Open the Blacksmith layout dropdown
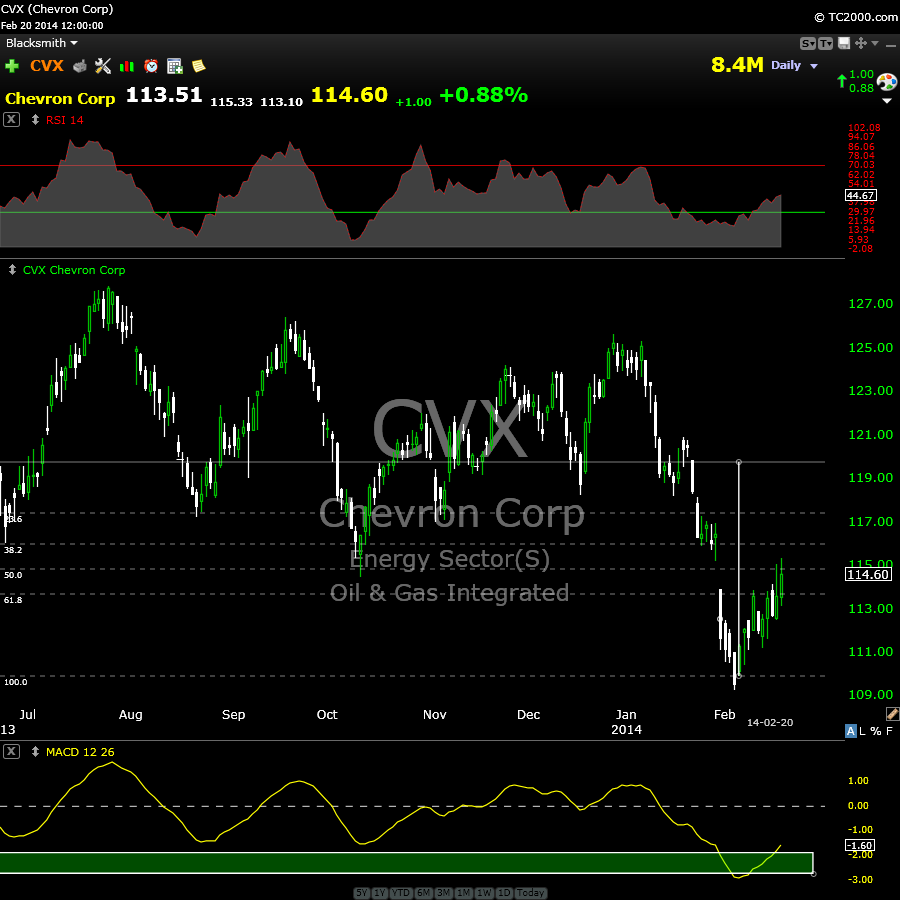The width and height of the screenshot is (900, 900). point(41,43)
